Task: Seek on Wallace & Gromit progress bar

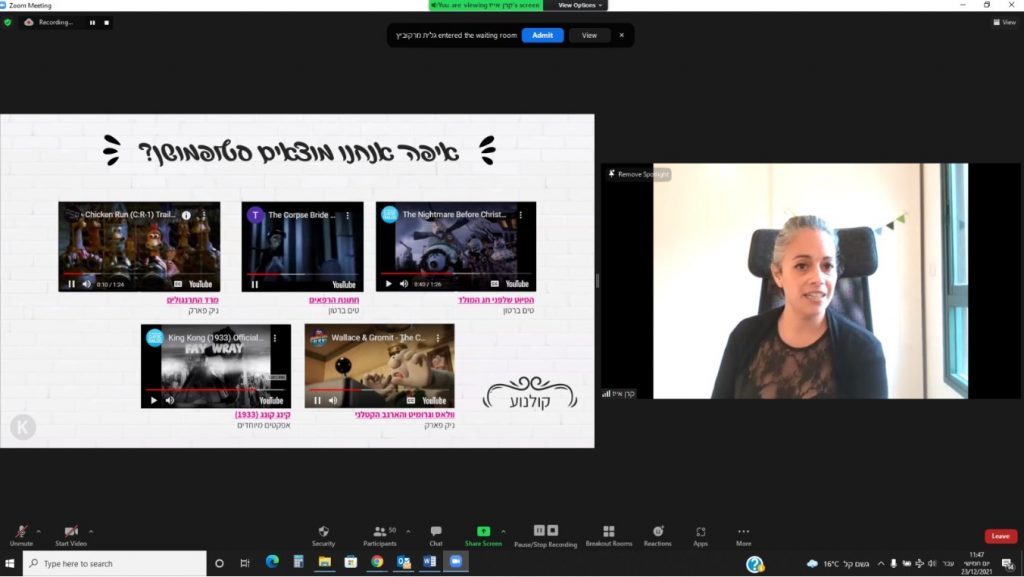Action: point(379,390)
